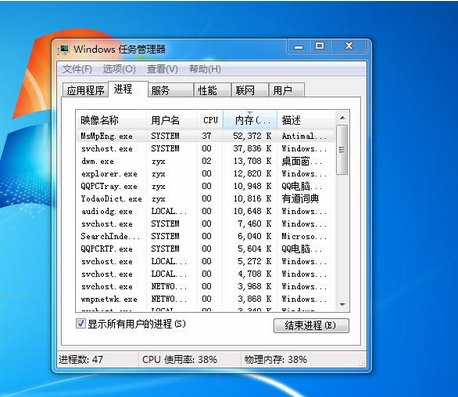This screenshot has width=458, height=397.
Task: Go to the 联网 tab
Action: pos(250,90)
